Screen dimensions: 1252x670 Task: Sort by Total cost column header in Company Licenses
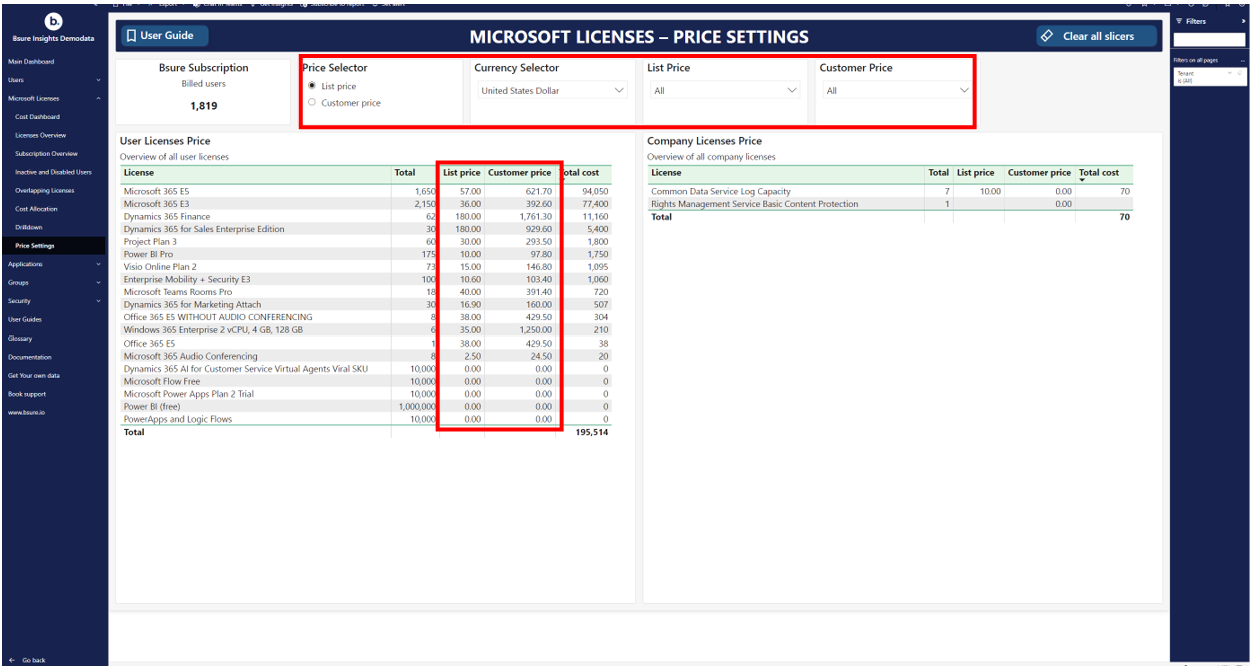[x=1099, y=173]
